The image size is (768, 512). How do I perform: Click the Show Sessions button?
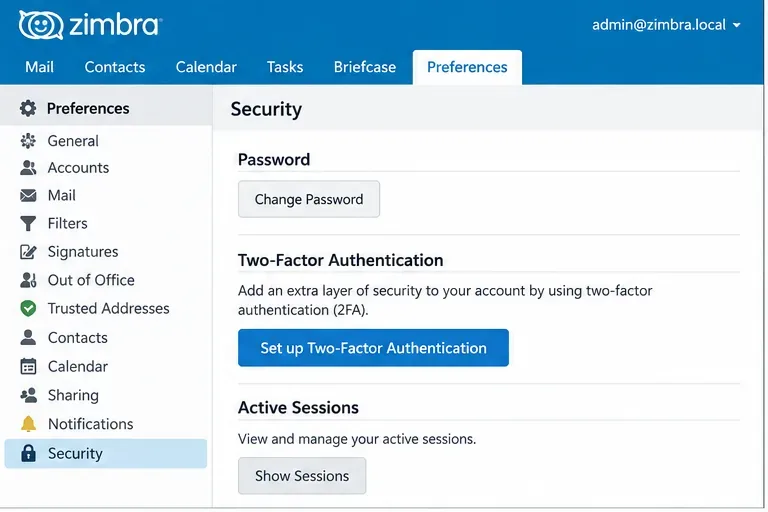302,476
